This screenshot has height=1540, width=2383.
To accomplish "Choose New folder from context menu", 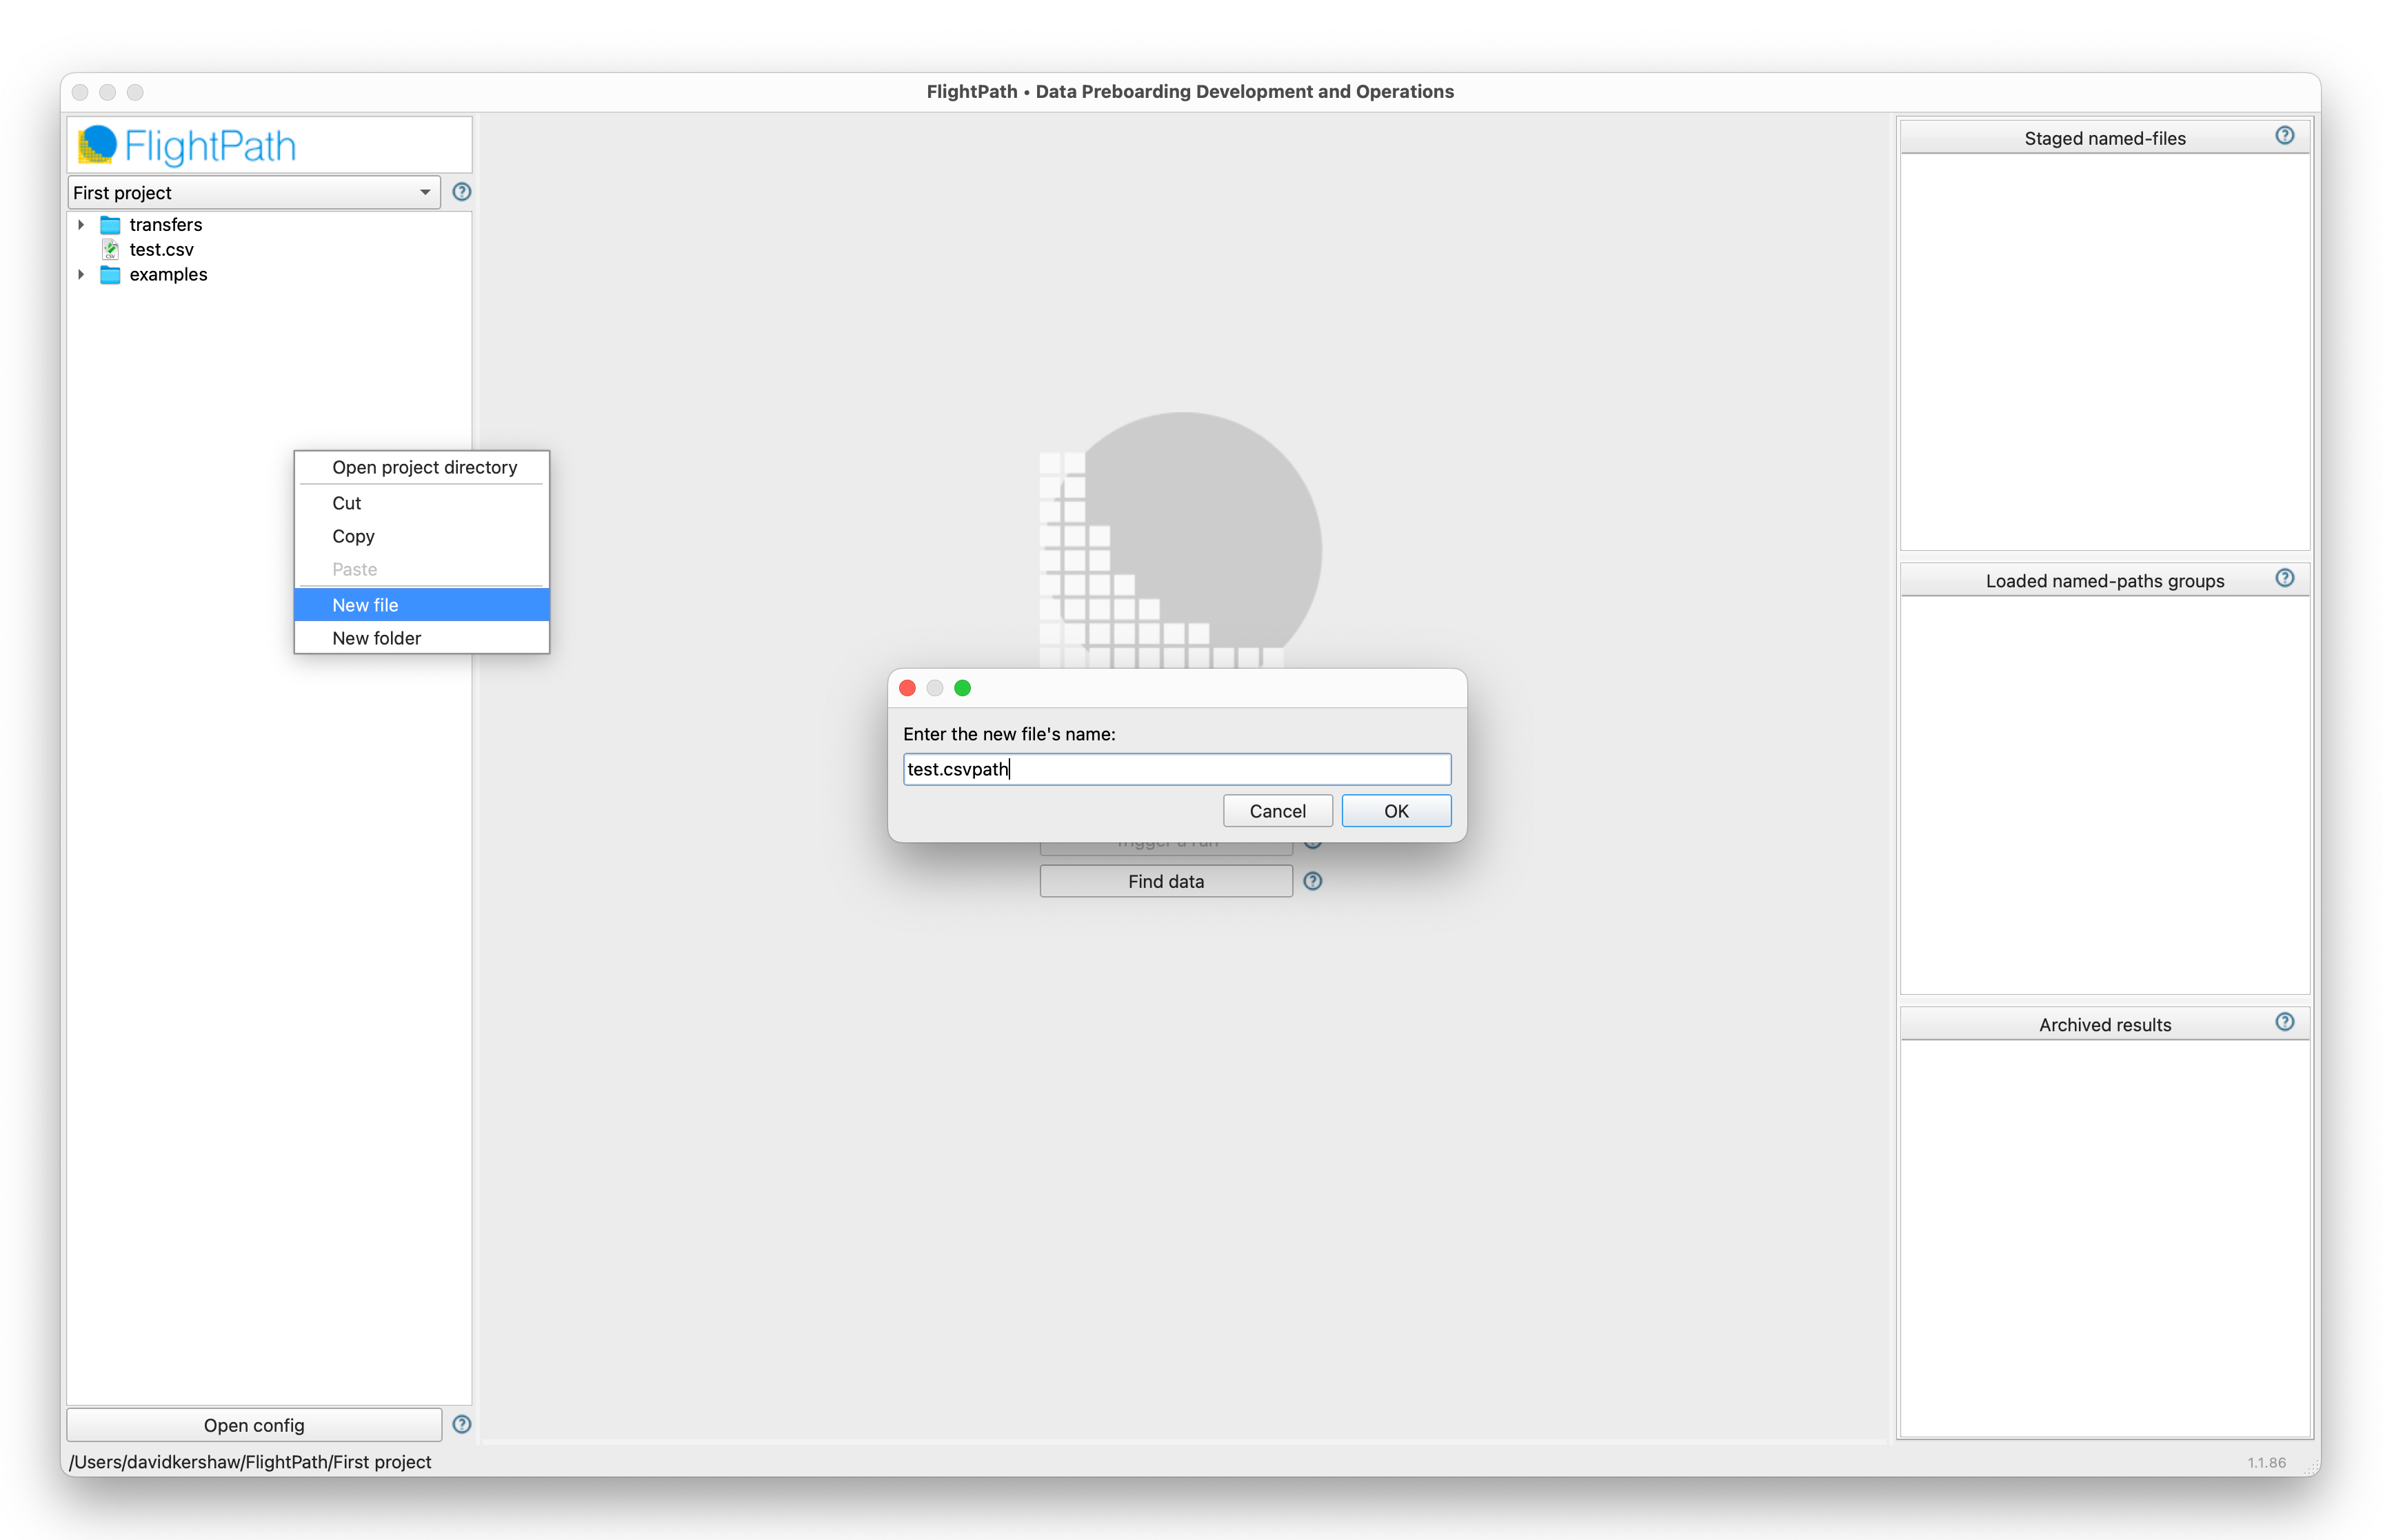I will click(376, 638).
